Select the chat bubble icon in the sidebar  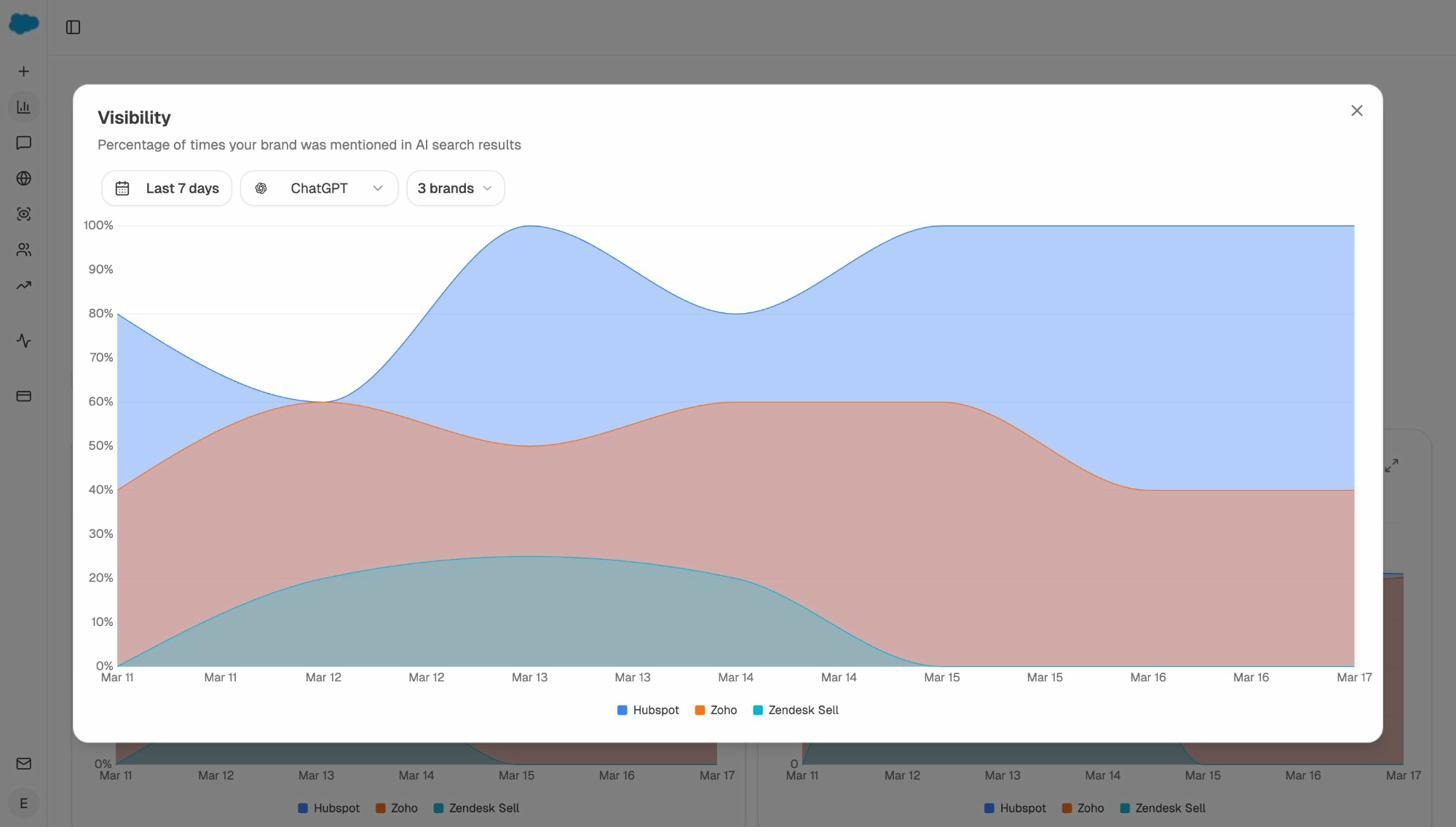pyautogui.click(x=23, y=142)
